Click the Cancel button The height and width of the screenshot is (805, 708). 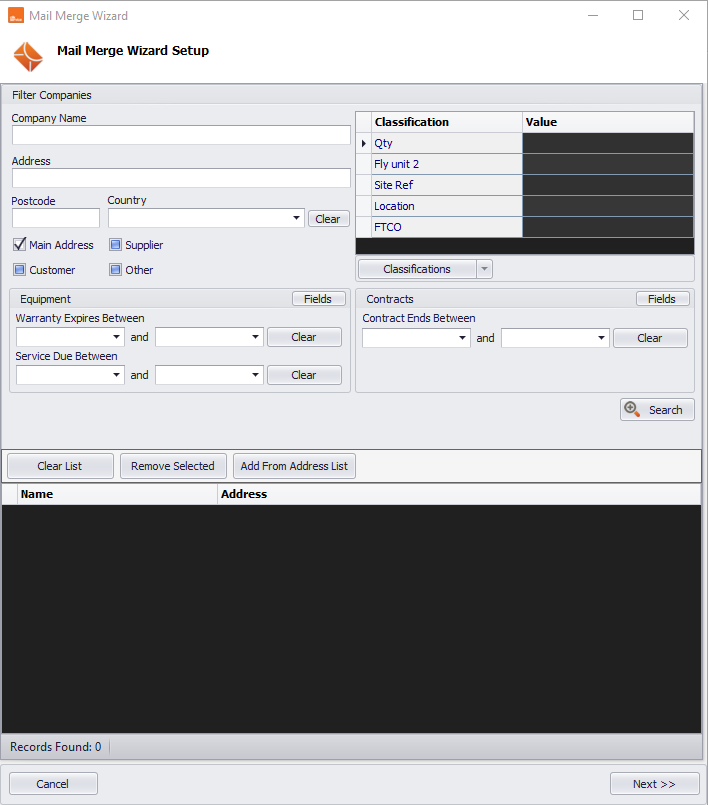53,783
